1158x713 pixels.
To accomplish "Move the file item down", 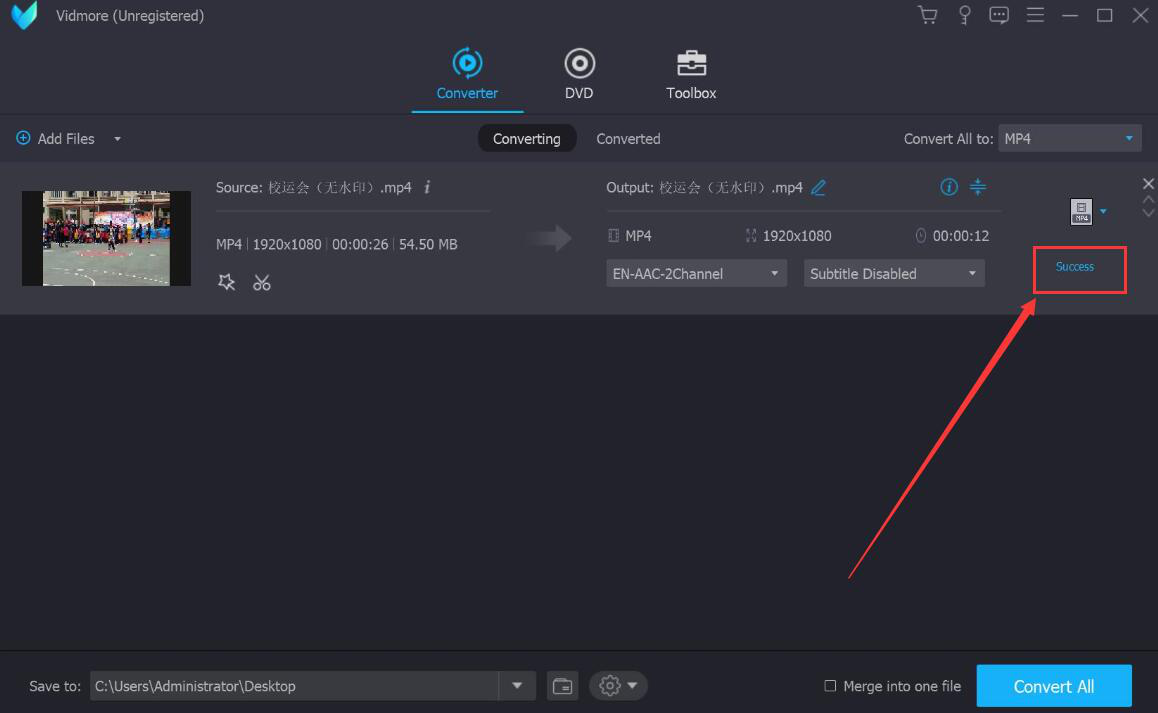I will [x=1148, y=213].
